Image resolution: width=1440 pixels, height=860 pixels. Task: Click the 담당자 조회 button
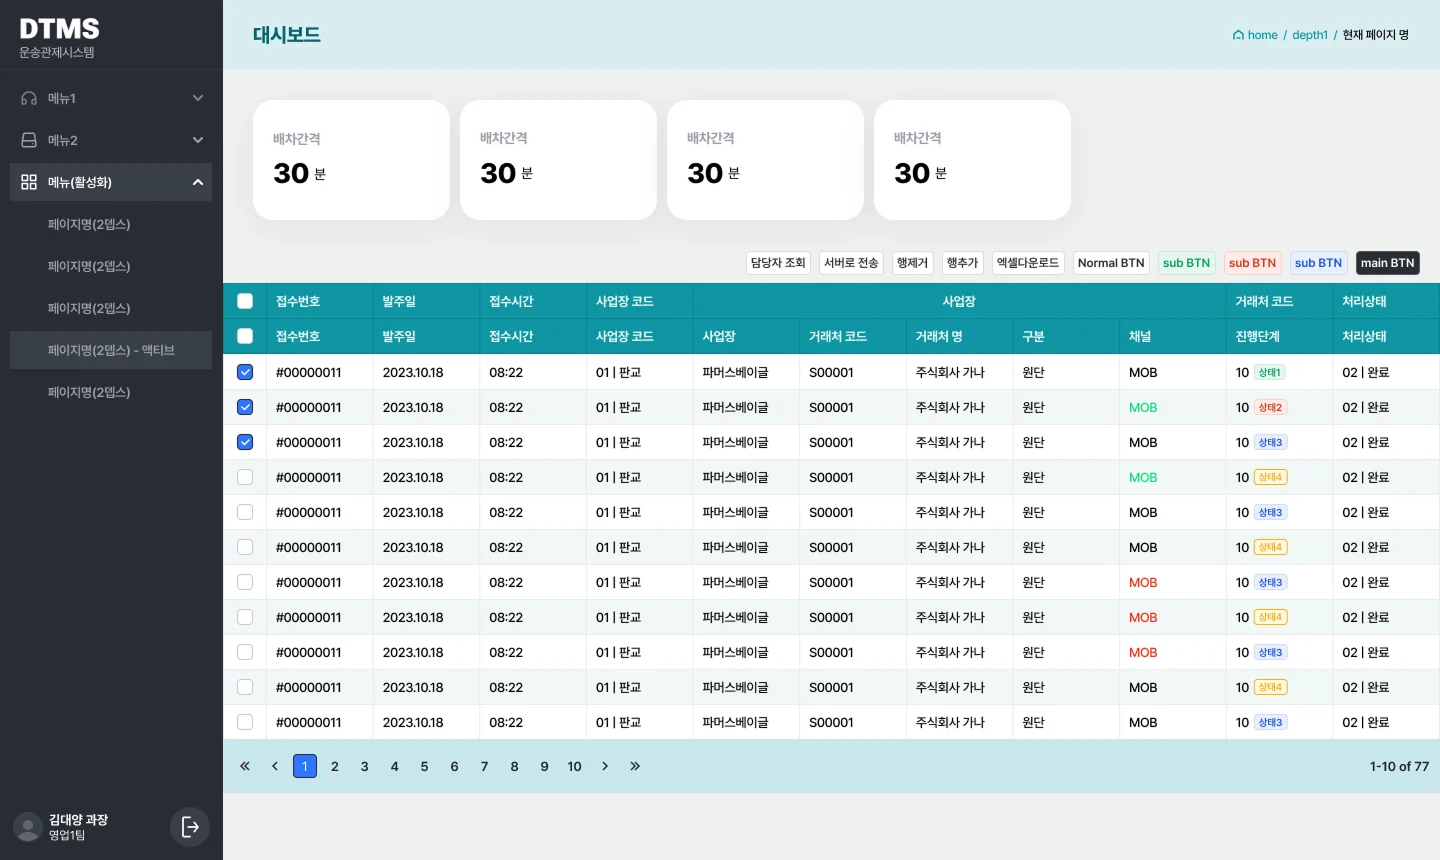pyautogui.click(x=778, y=263)
